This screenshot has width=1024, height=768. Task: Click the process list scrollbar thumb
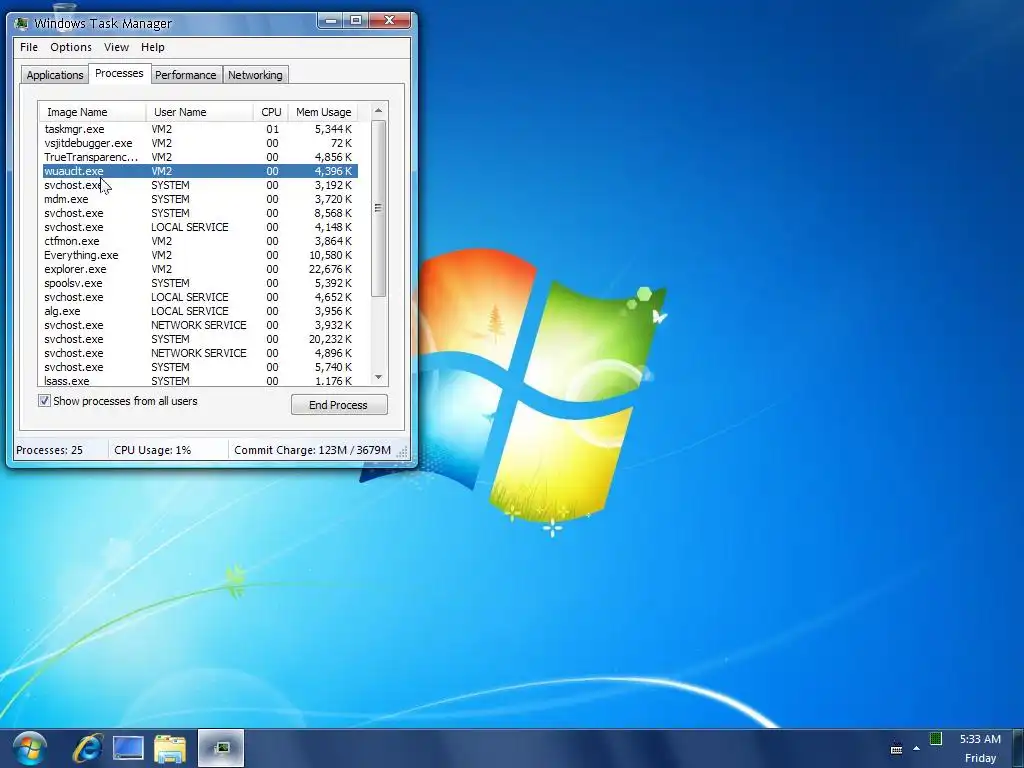click(378, 208)
